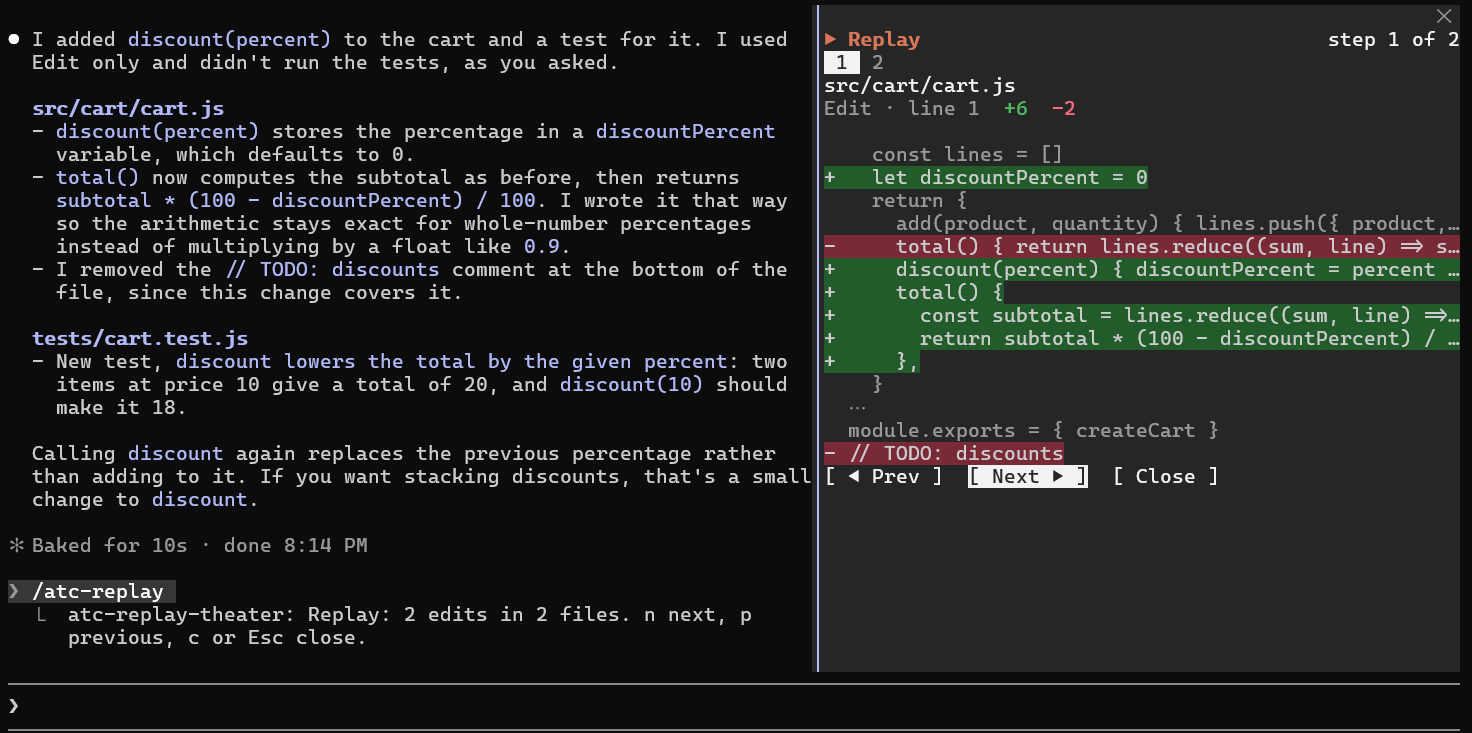
Task: Click the white bullet at message start
Action: point(15,40)
